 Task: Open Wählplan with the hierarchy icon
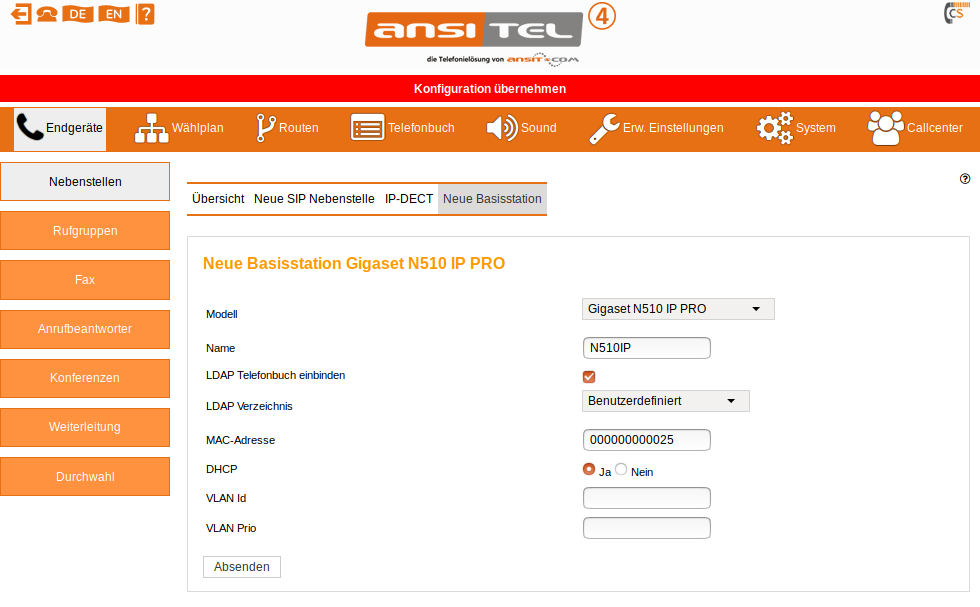152,128
